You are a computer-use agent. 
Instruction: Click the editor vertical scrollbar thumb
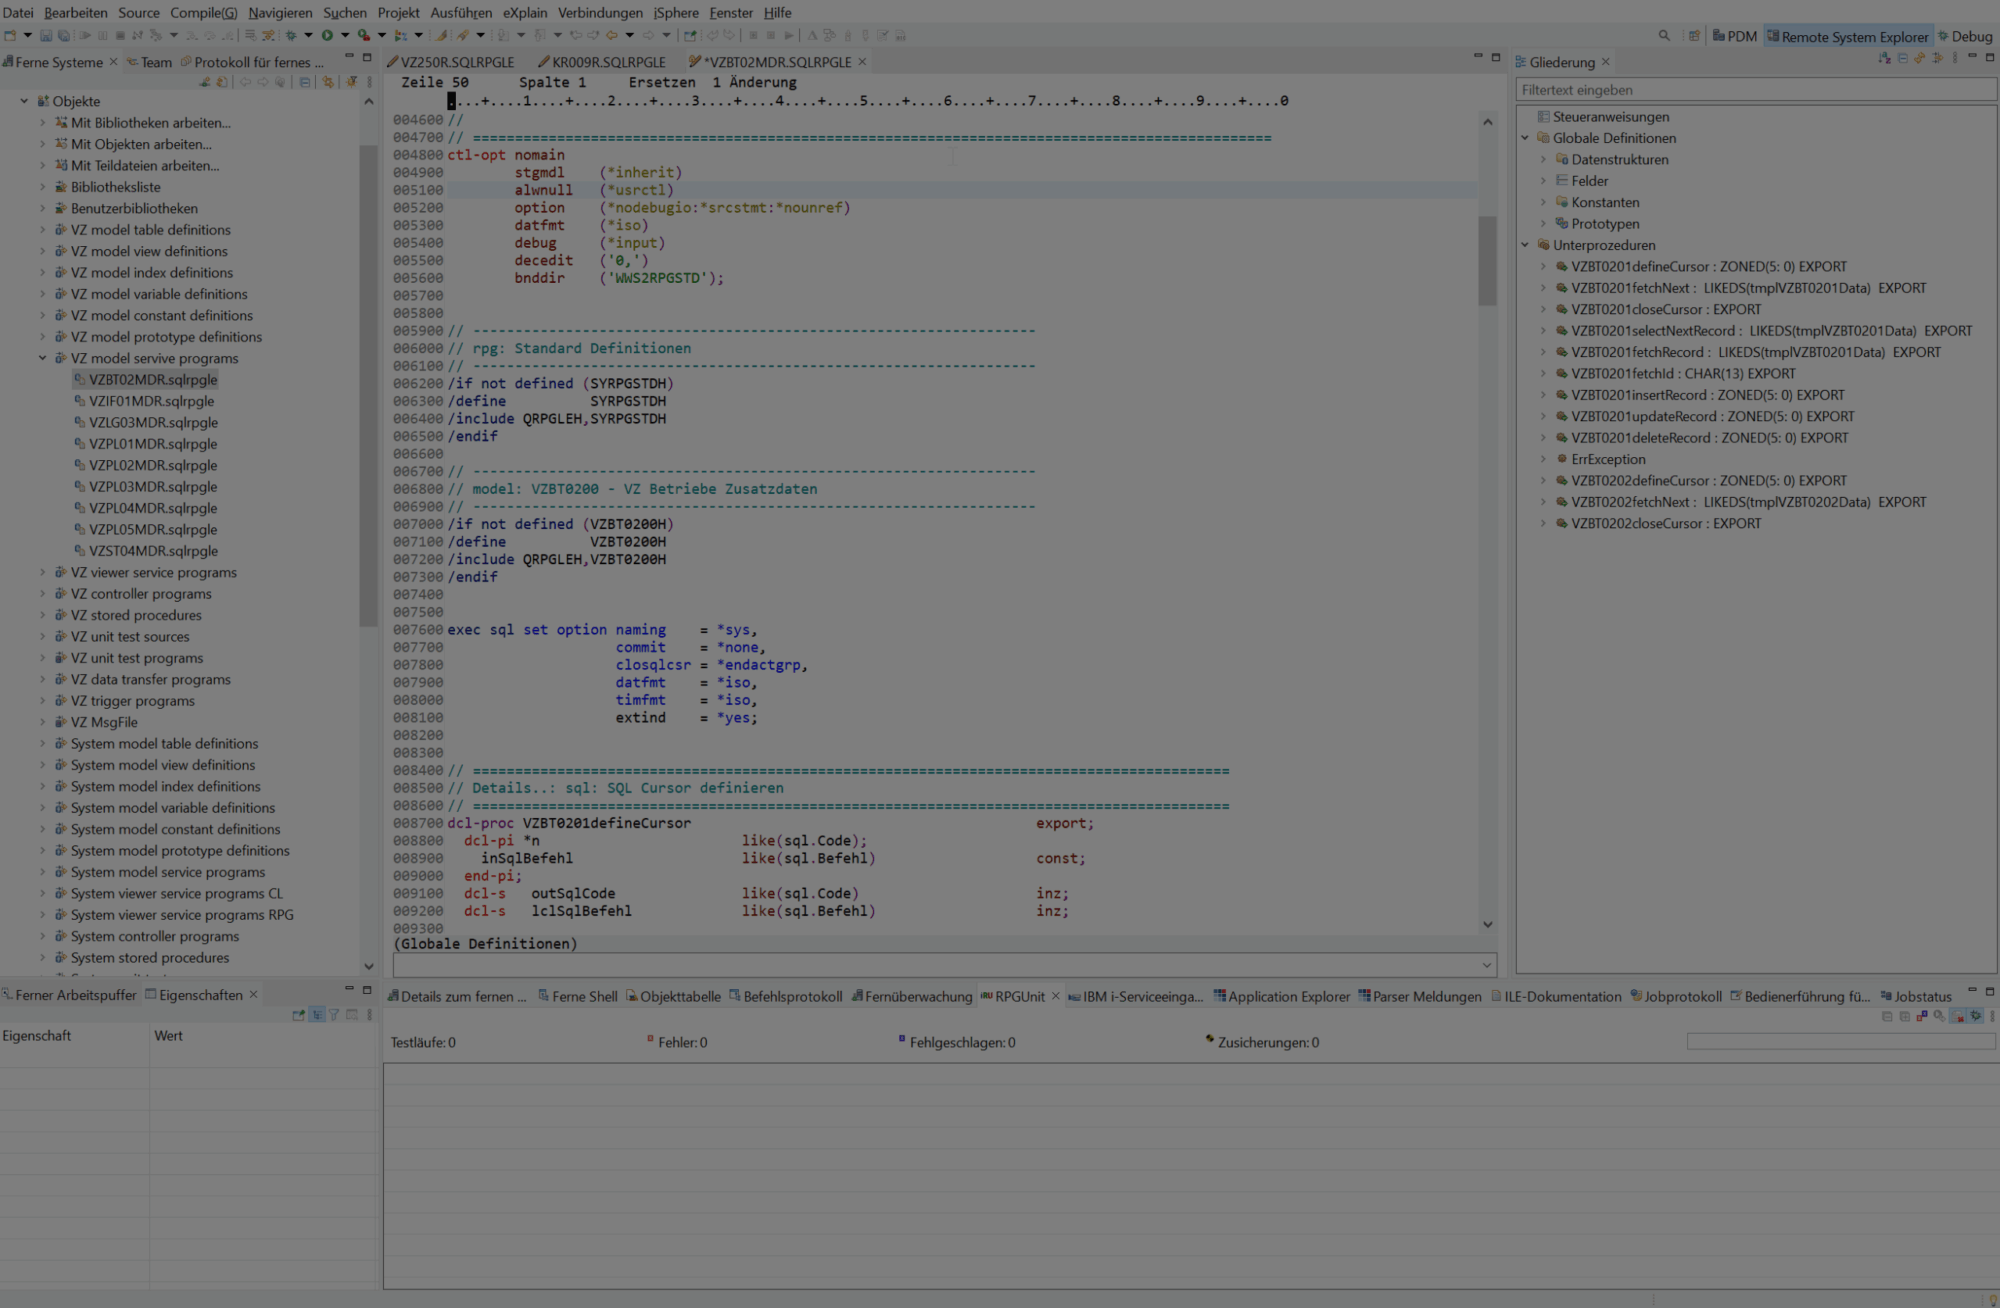1487,260
